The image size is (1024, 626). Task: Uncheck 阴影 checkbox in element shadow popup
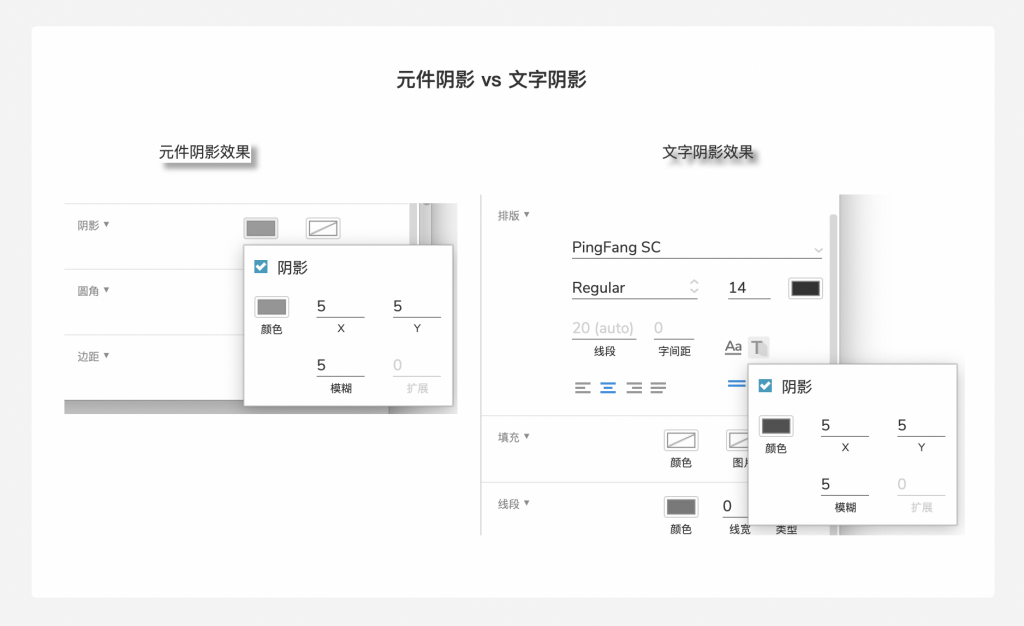tap(261, 267)
